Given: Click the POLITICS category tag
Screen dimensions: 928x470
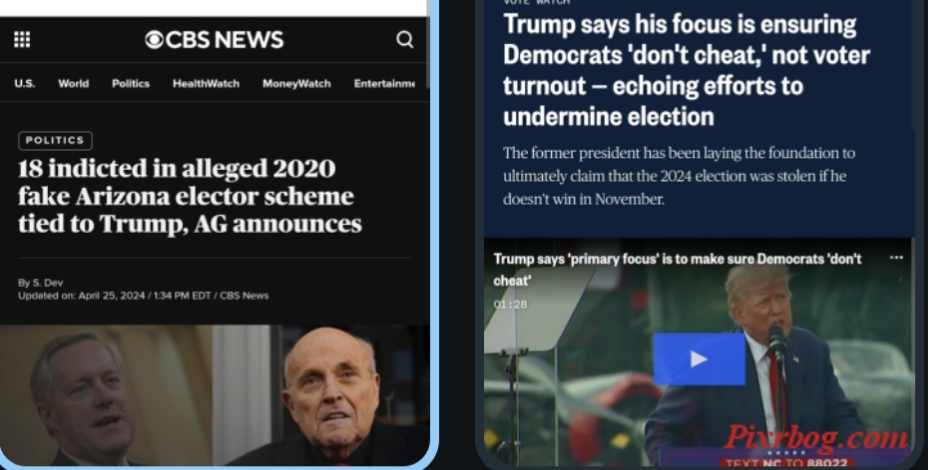Looking at the screenshot, I should [55, 140].
